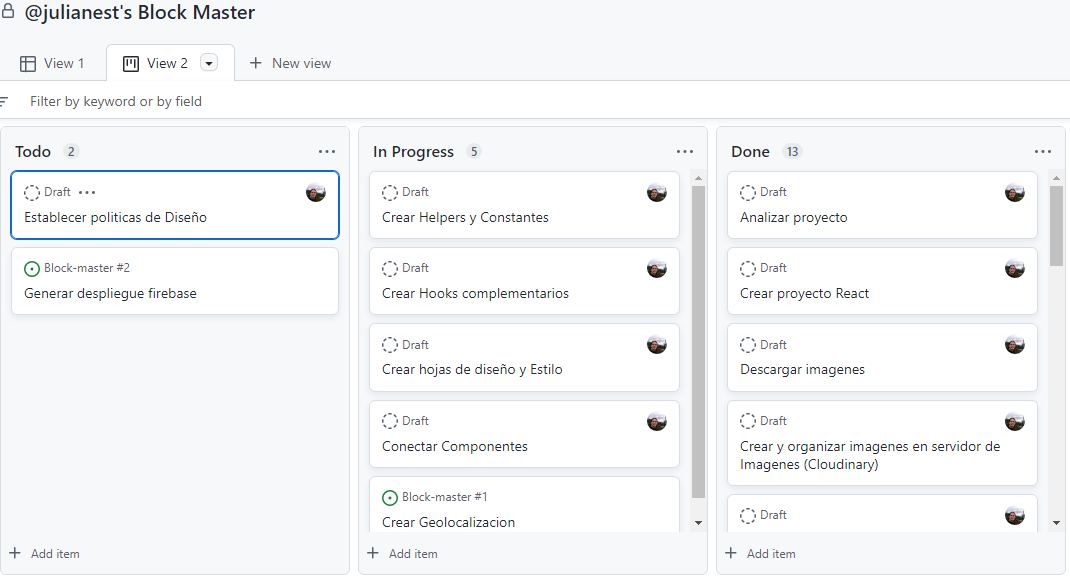Open the card menu on Establecer politicas card

pyautogui.click(x=88, y=192)
